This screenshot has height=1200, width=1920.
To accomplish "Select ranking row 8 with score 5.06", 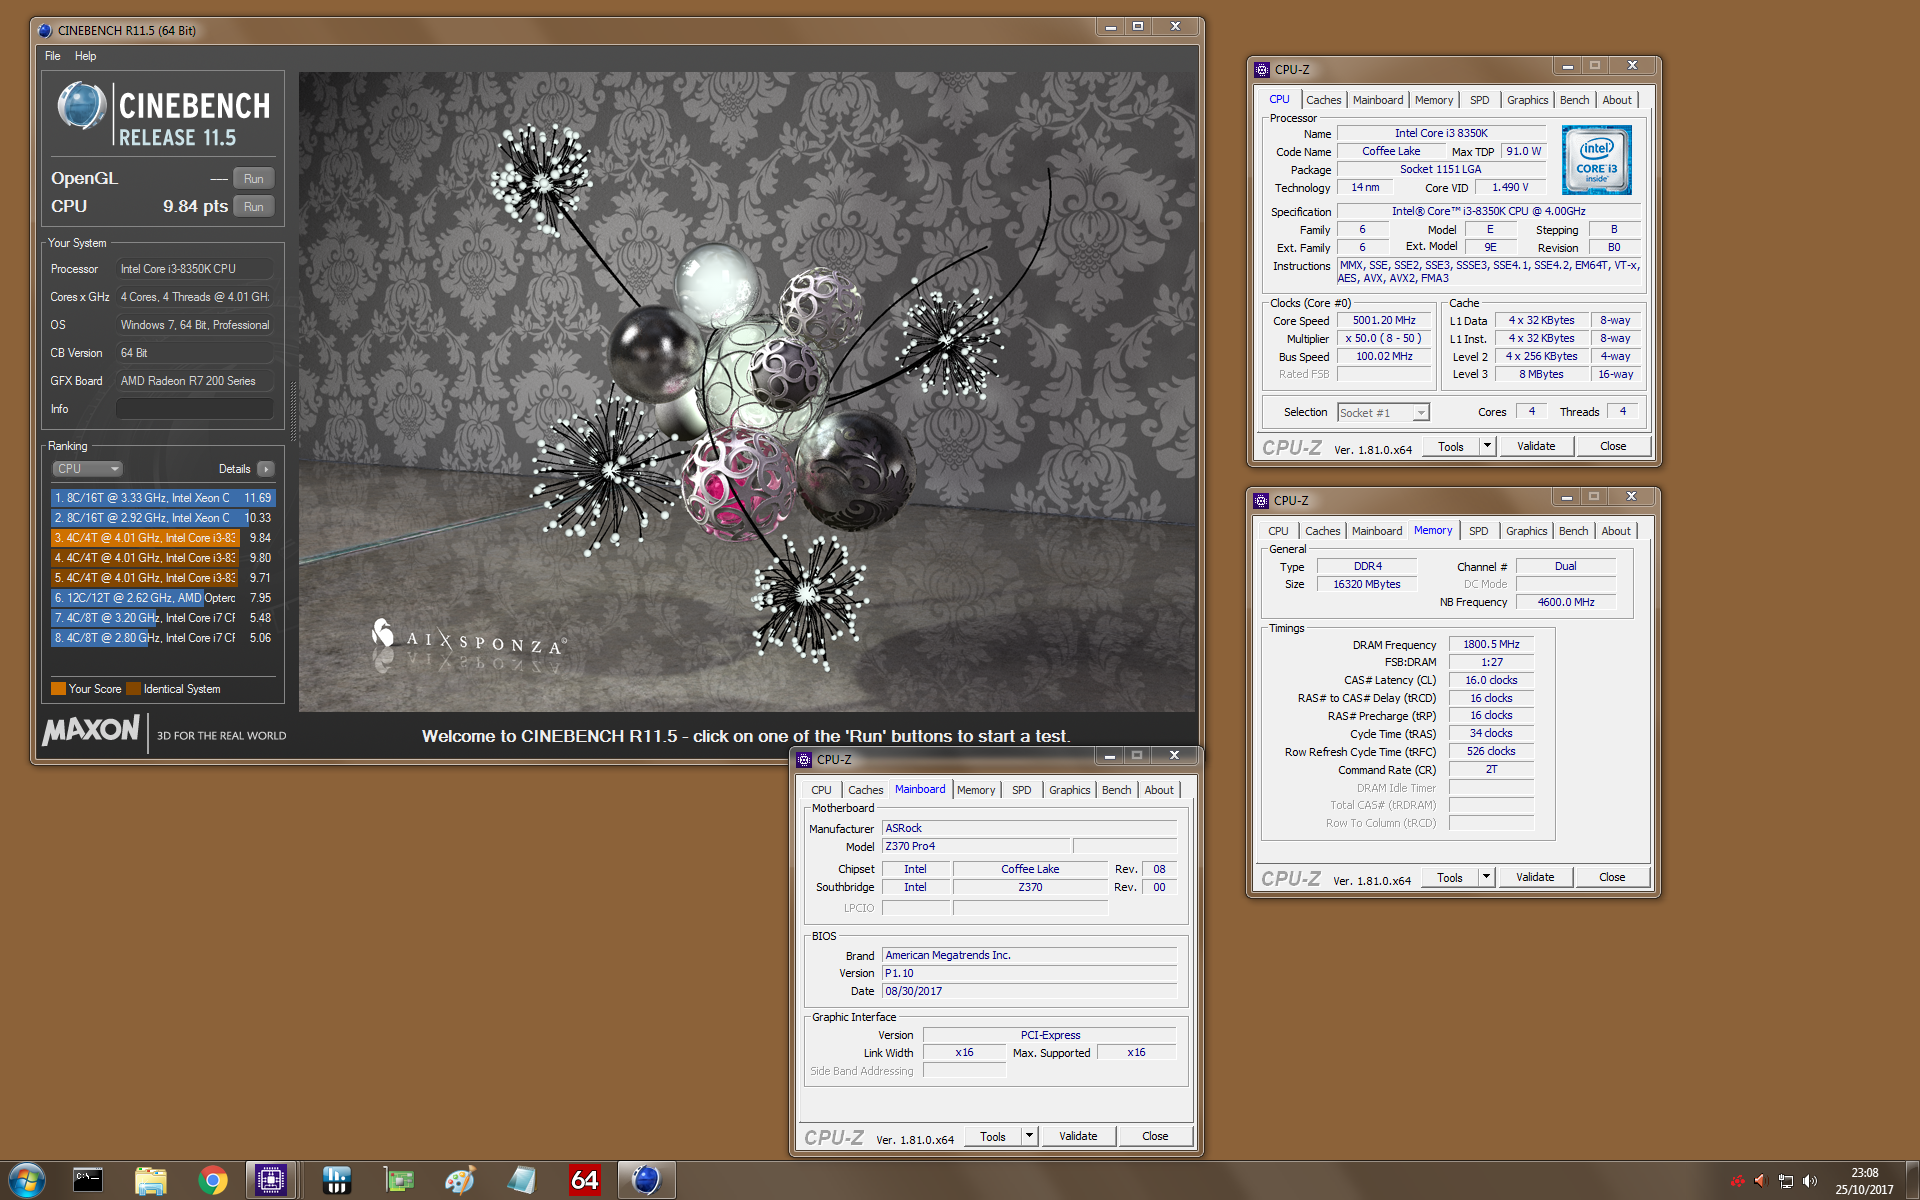I will point(163,638).
